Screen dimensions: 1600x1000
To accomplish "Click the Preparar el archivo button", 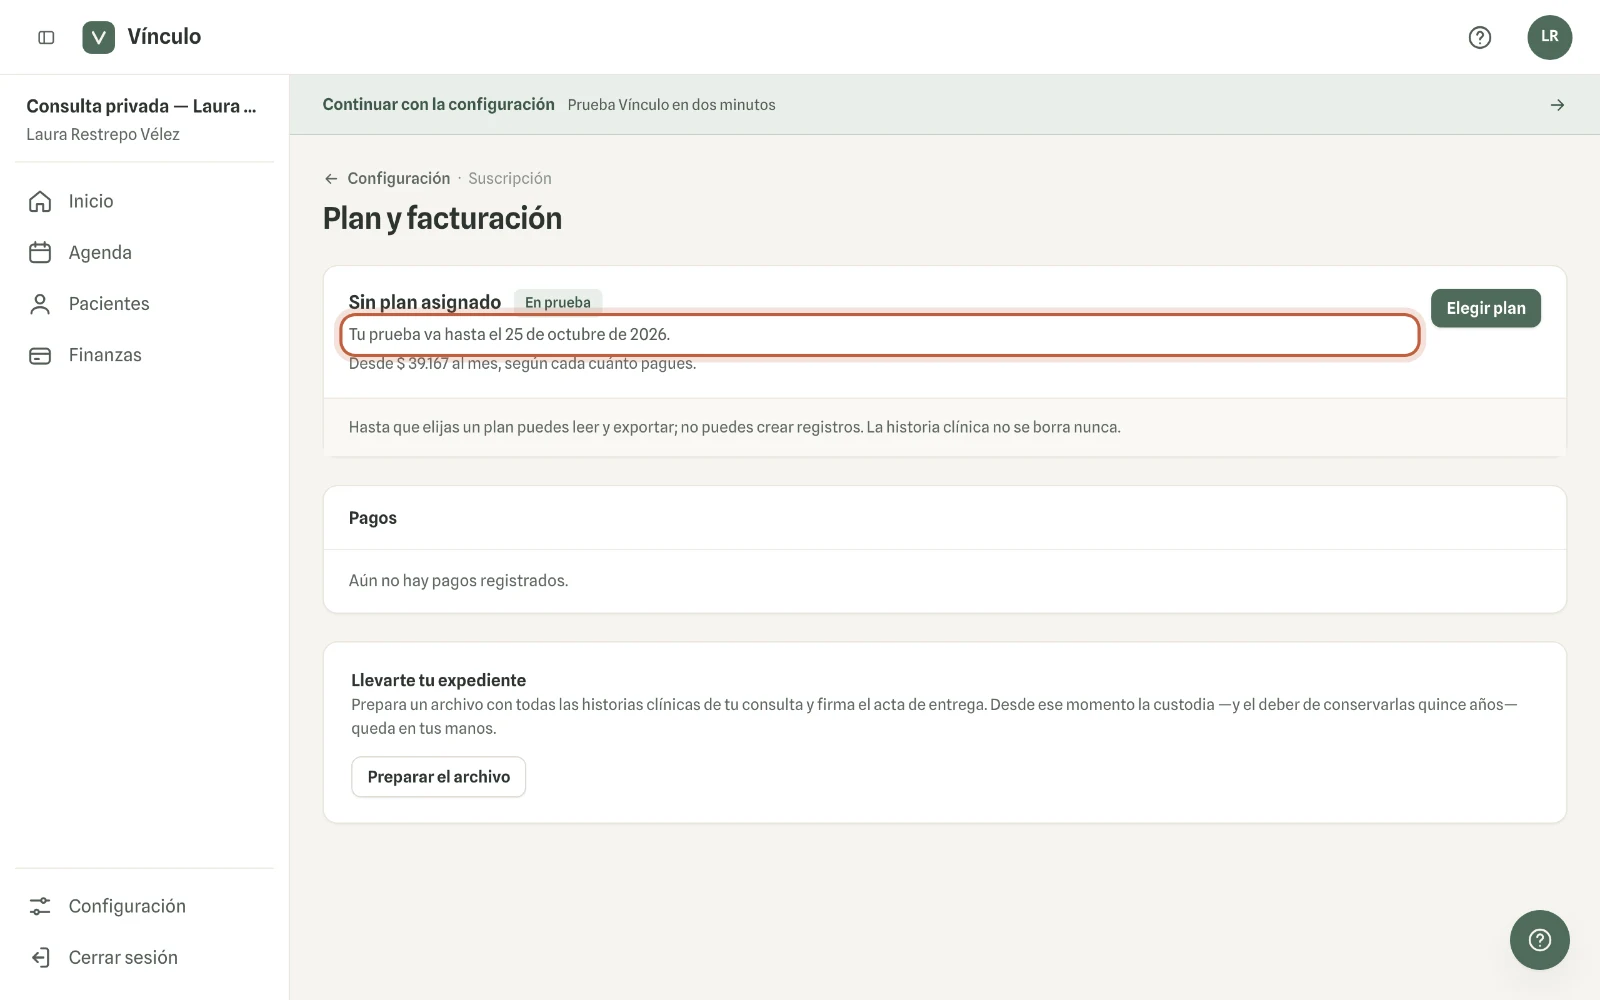I will point(438,777).
